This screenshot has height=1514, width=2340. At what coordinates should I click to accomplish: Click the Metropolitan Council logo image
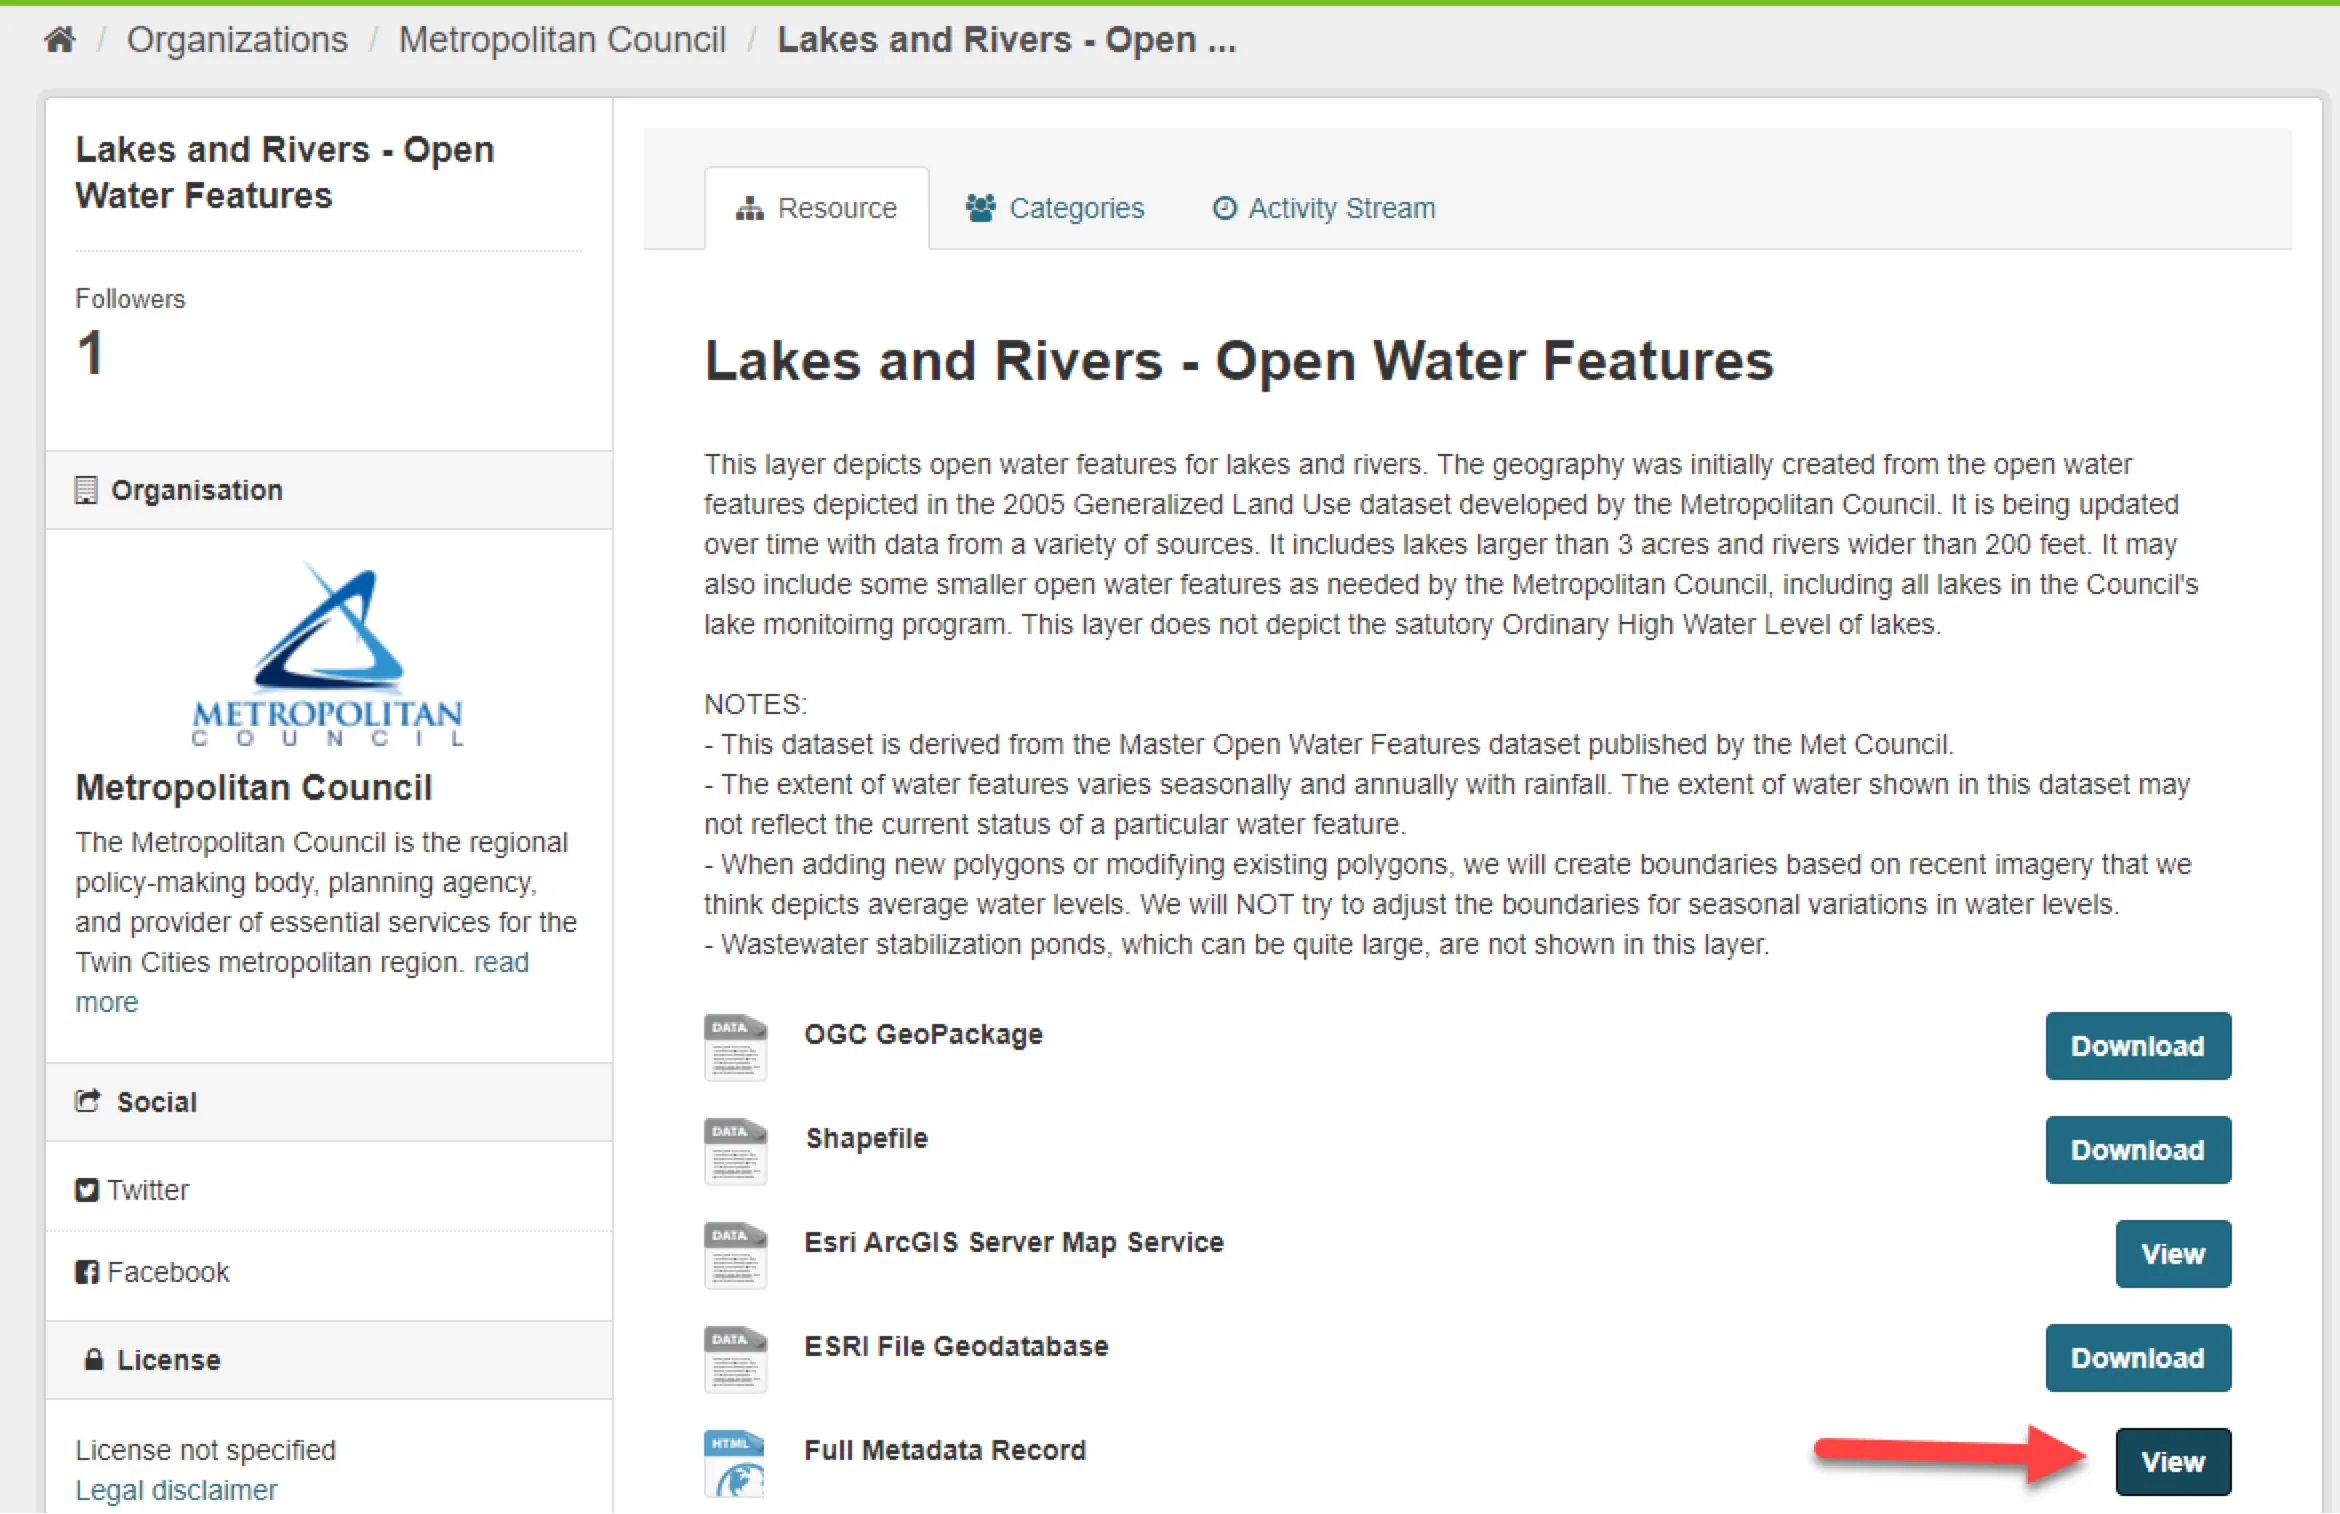click(327, 655)
